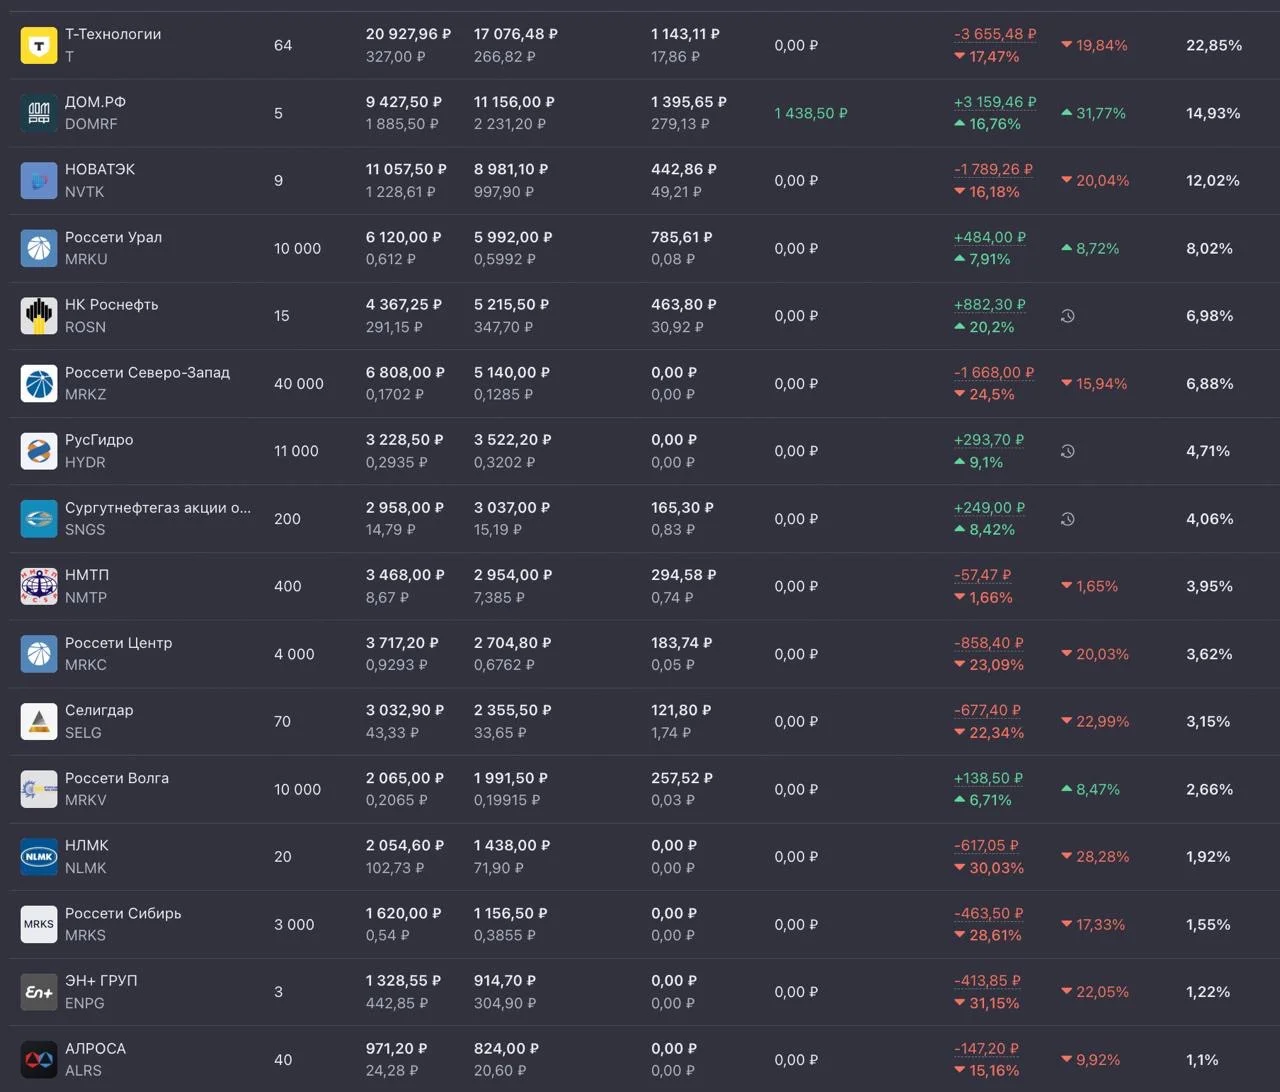Open the Россети Урал logo icon

coord(39,248)
